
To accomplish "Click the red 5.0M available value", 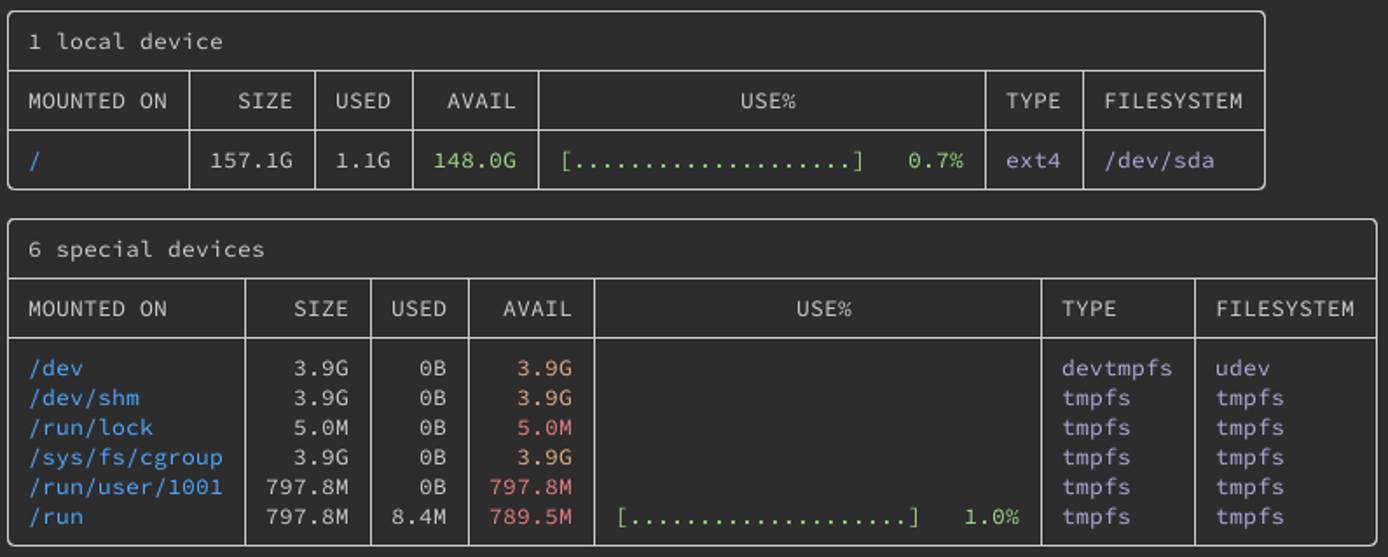I will 544,428.
